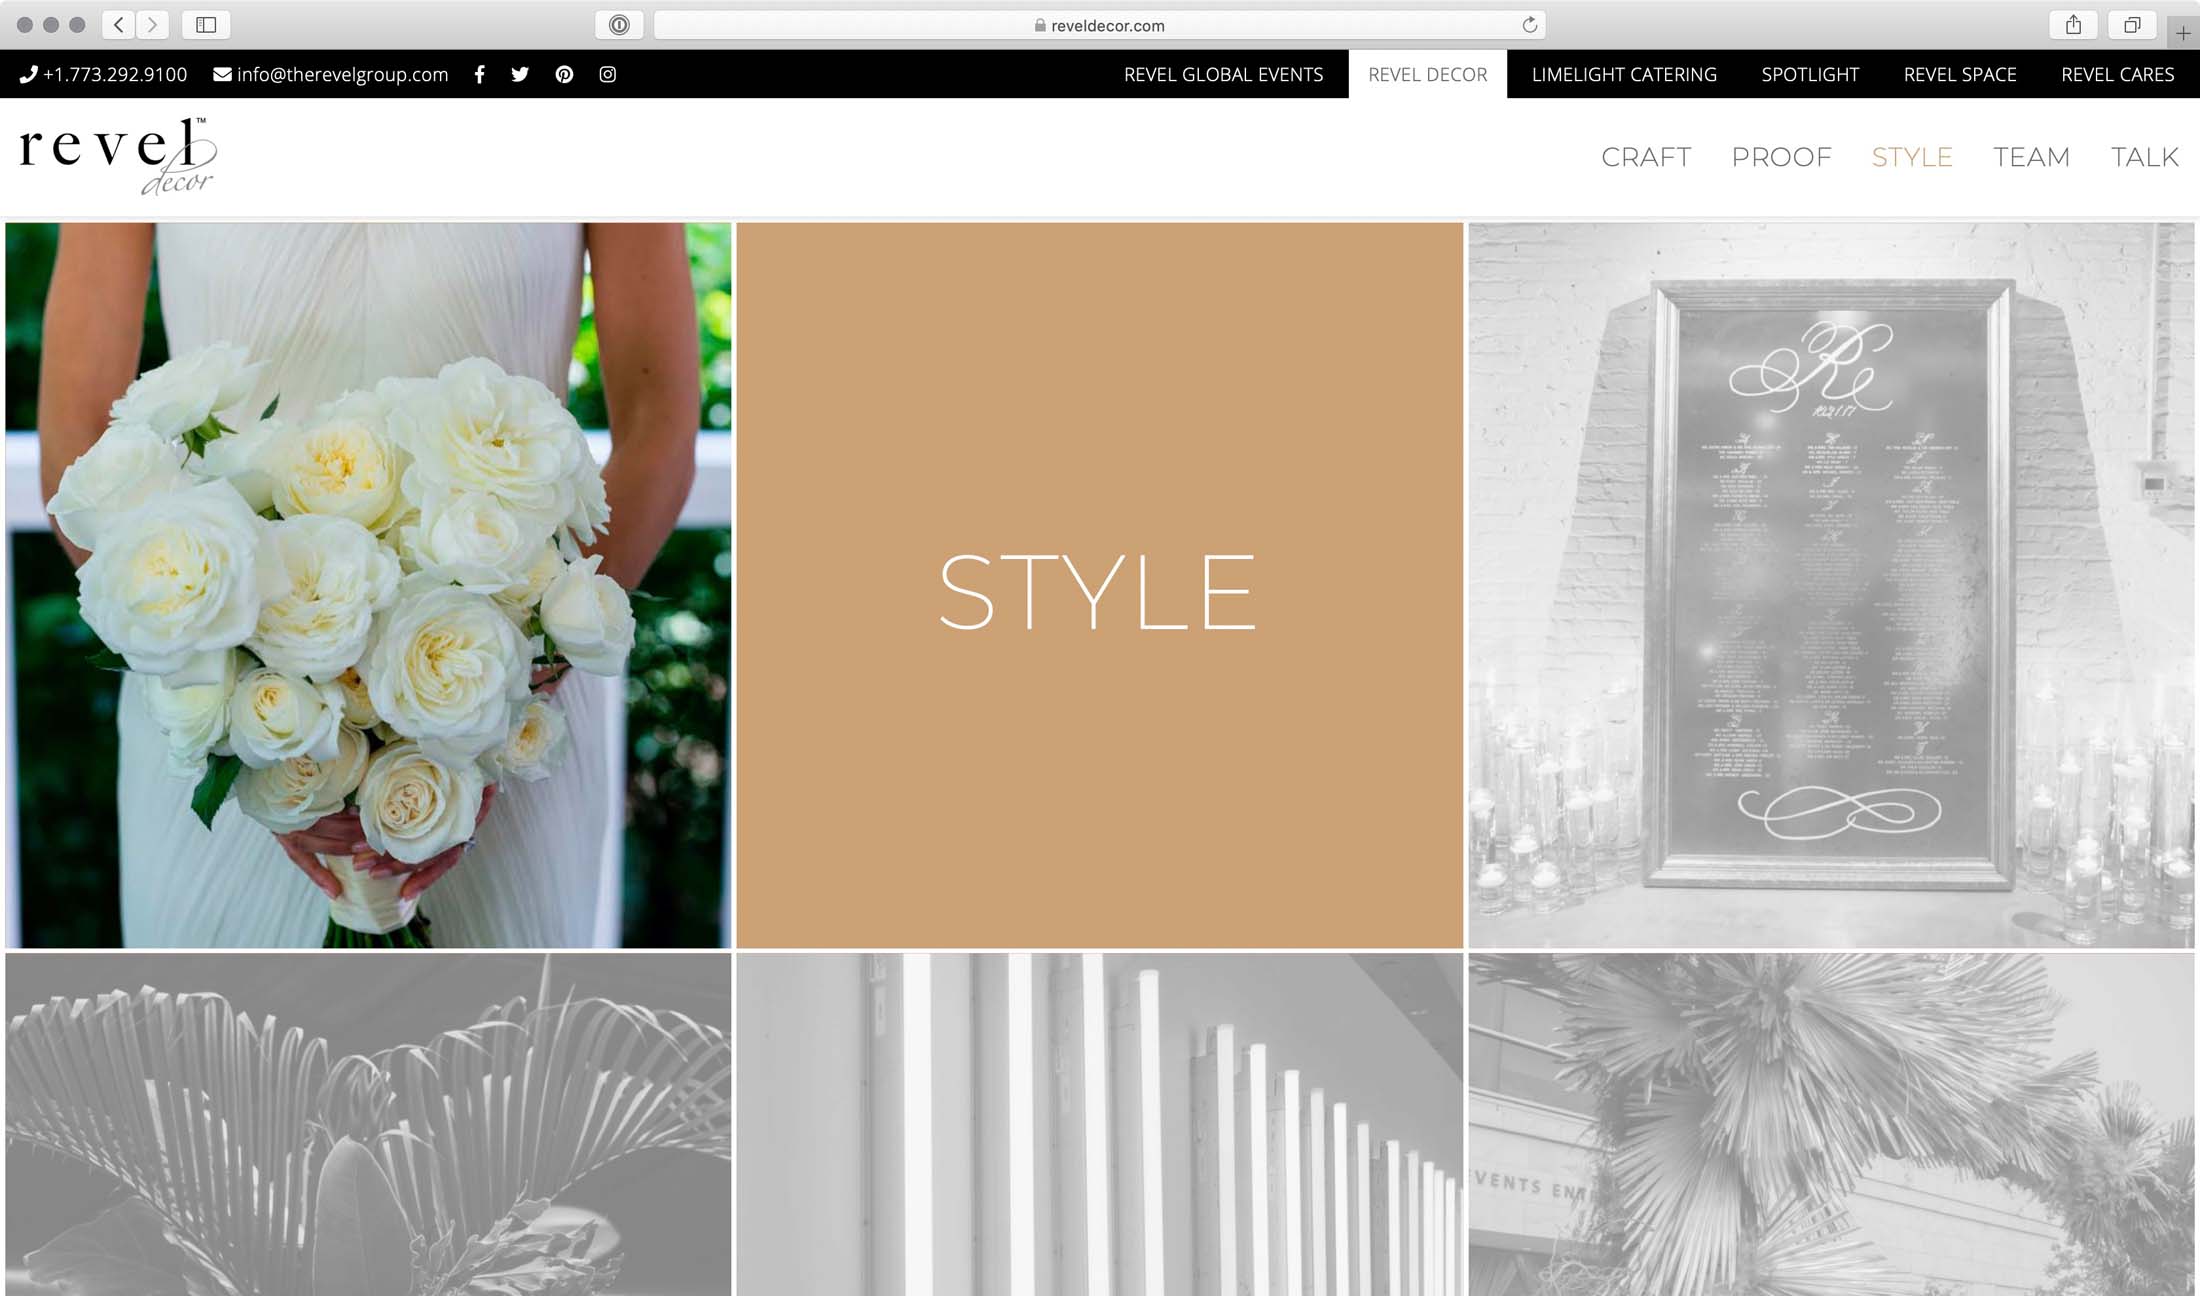This screenshot has width=2200, height=1296.
Task: Reload the page with refresh icon
Action: pos(1529,25)
